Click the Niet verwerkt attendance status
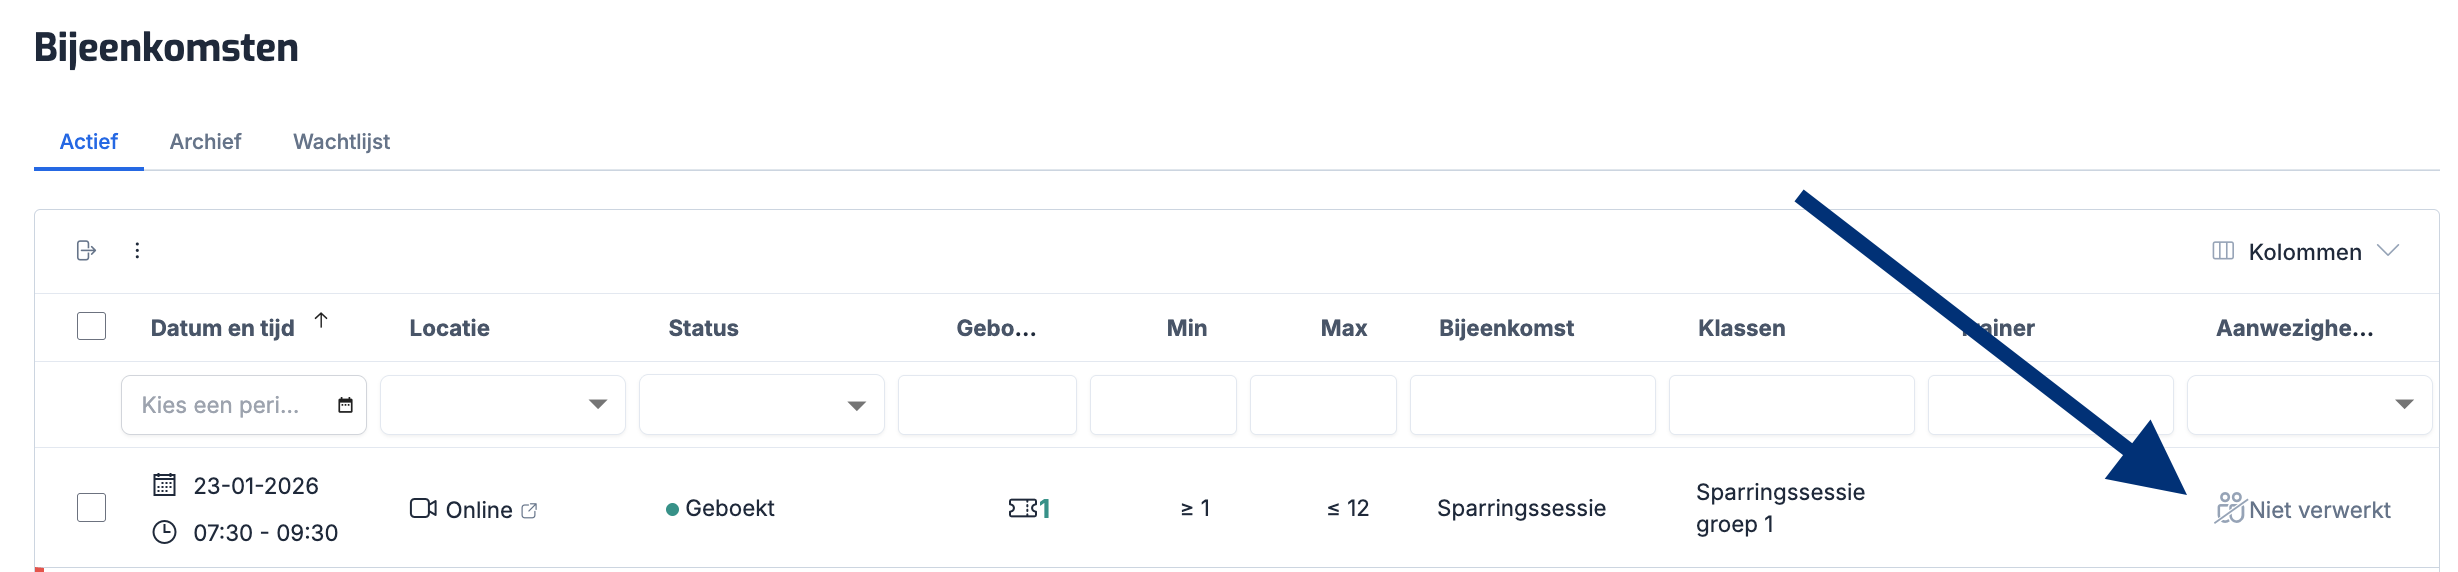 [2319, 510]
